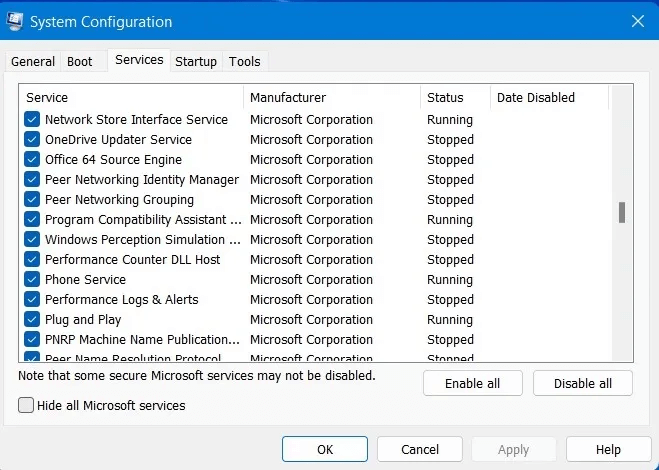Uncheck Network Store Interface Service checkbox

click(x=32, y=120)
